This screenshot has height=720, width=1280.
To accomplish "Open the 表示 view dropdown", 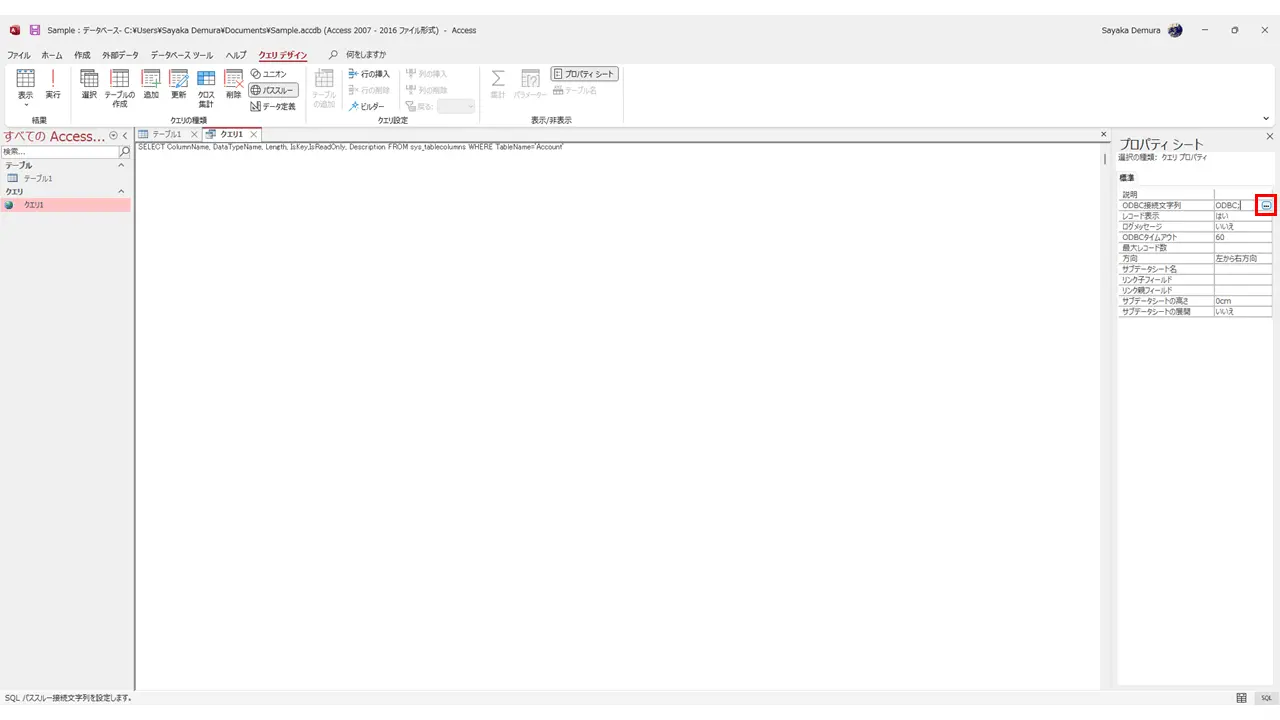I will pyautogui.click(x=25, y=98).
